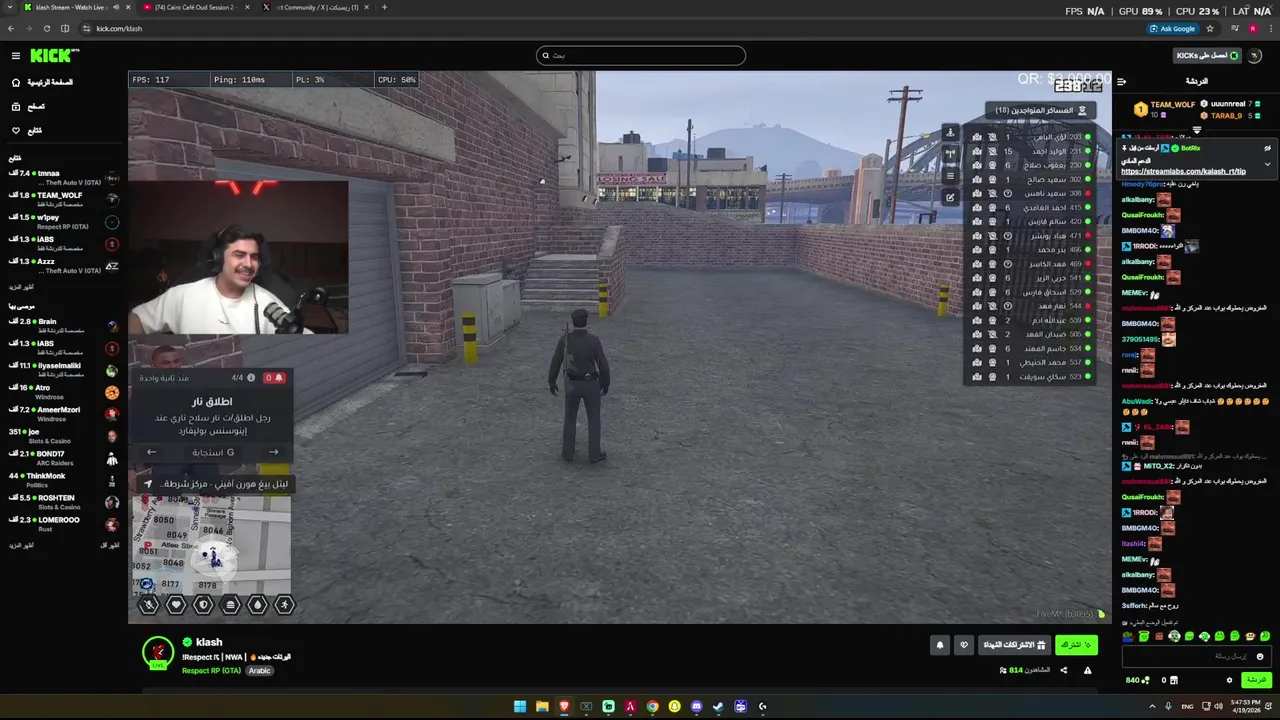
Task: Expand the gift leaderboard
Action: pyautogui.click(x=1197, y=130)
